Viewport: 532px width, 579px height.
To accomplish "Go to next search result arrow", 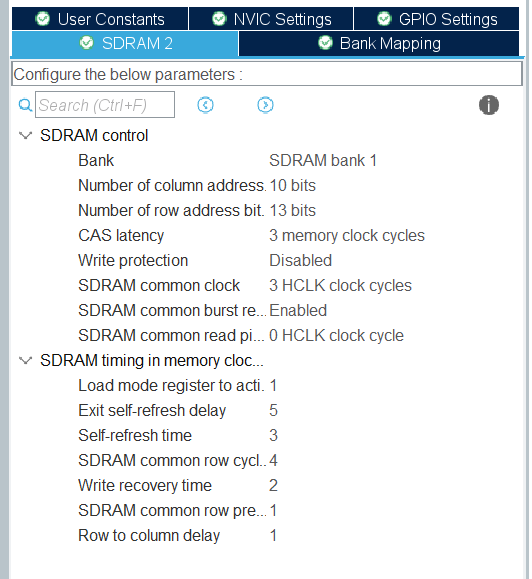I will tap(265, 105).
